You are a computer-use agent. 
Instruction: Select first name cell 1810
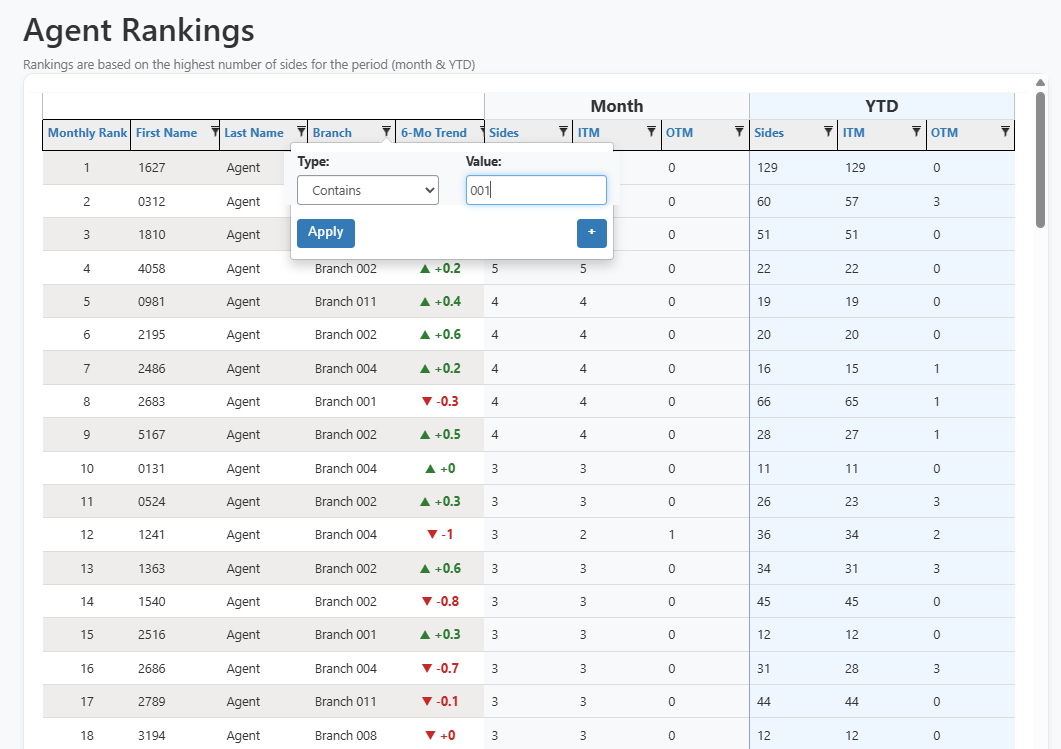[152, 235]
